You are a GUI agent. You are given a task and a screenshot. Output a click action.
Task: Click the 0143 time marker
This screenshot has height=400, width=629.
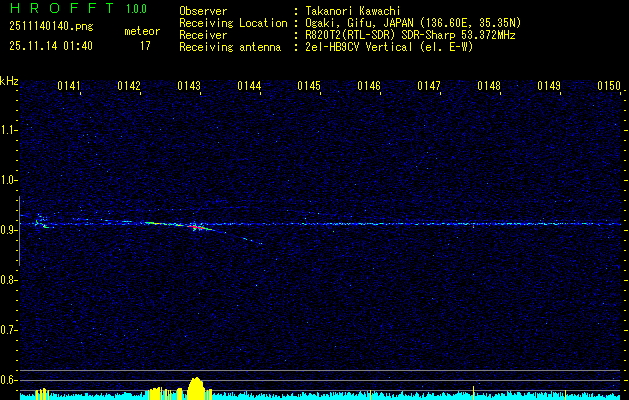[x=189, y=87]
